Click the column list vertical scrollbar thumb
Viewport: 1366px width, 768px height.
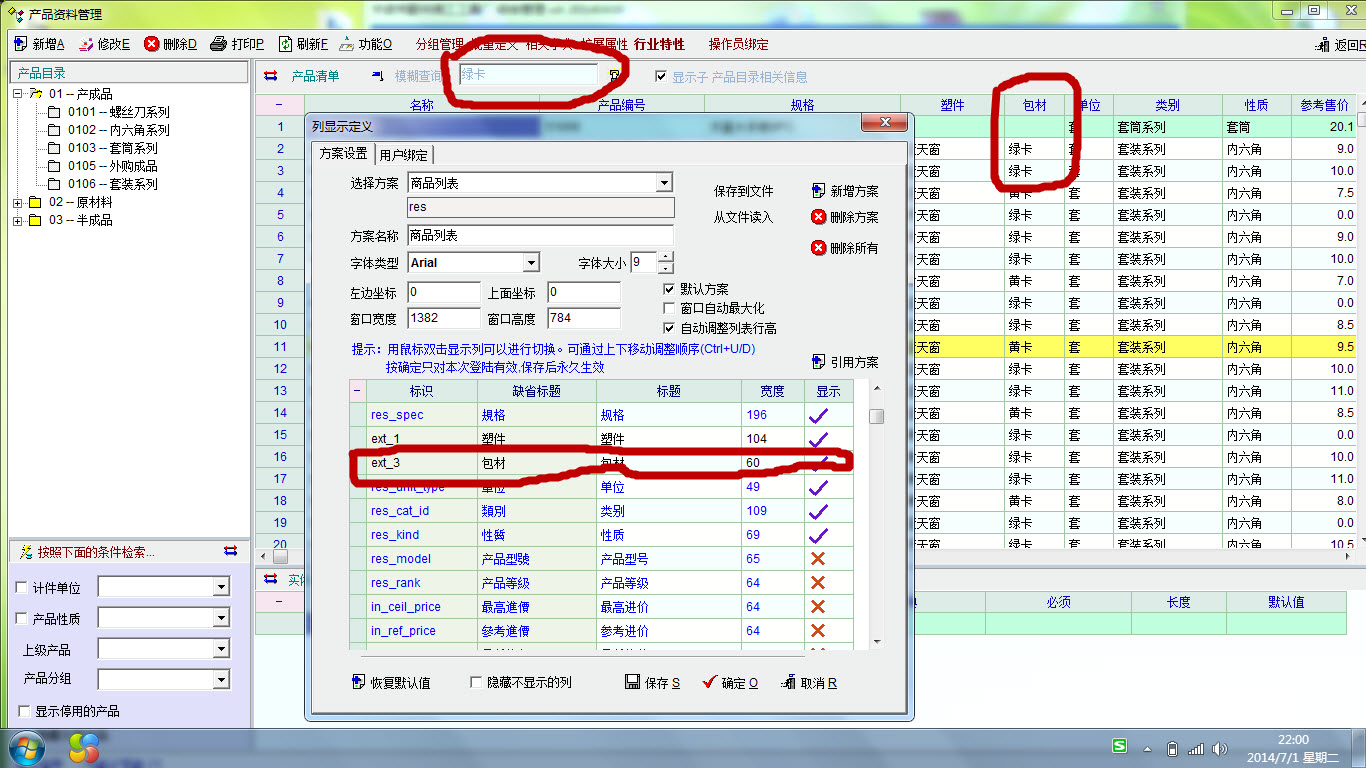click(876, 416)
